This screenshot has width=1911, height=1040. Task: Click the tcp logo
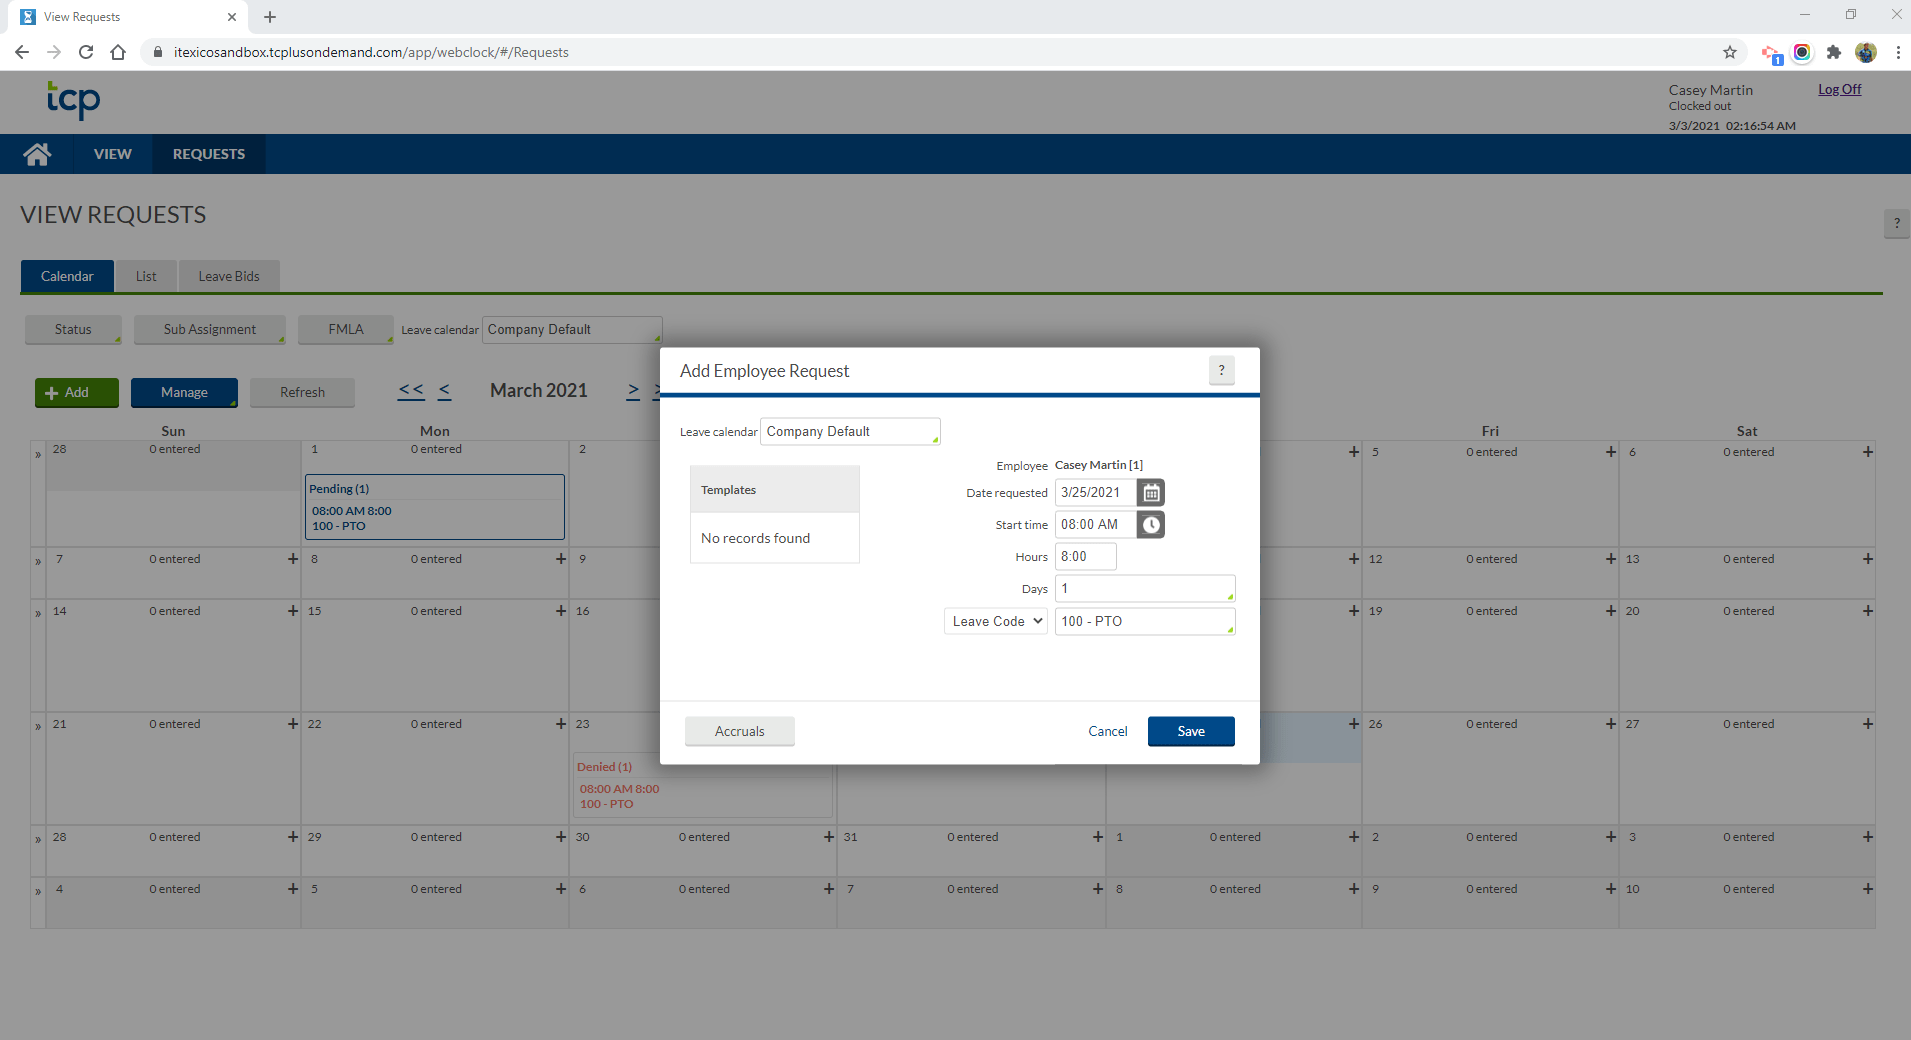[73, 101]
